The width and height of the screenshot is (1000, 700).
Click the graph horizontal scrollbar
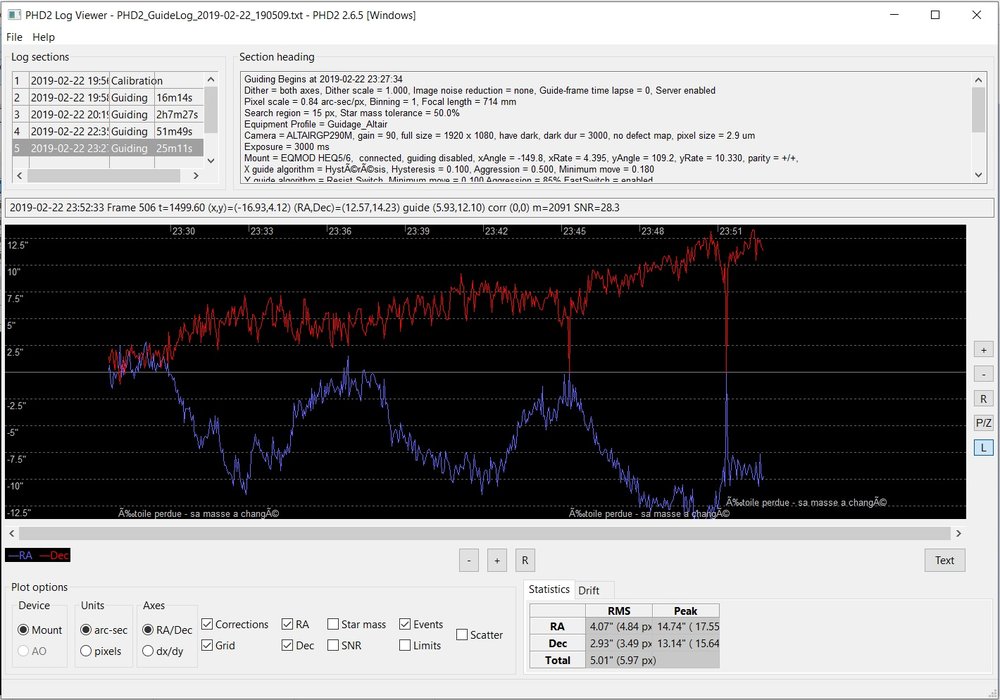pos(485,533)
